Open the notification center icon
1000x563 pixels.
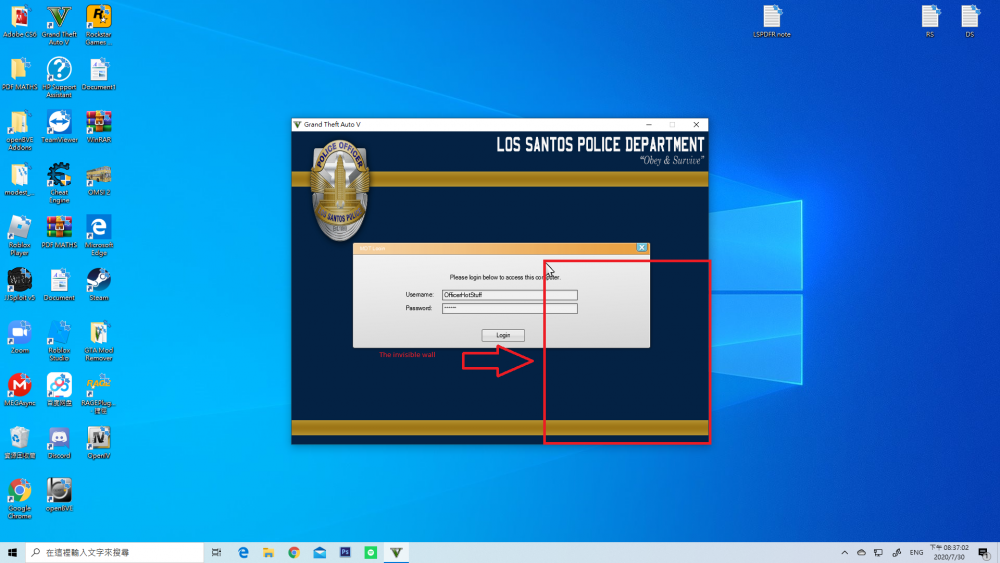coord(984,553)
